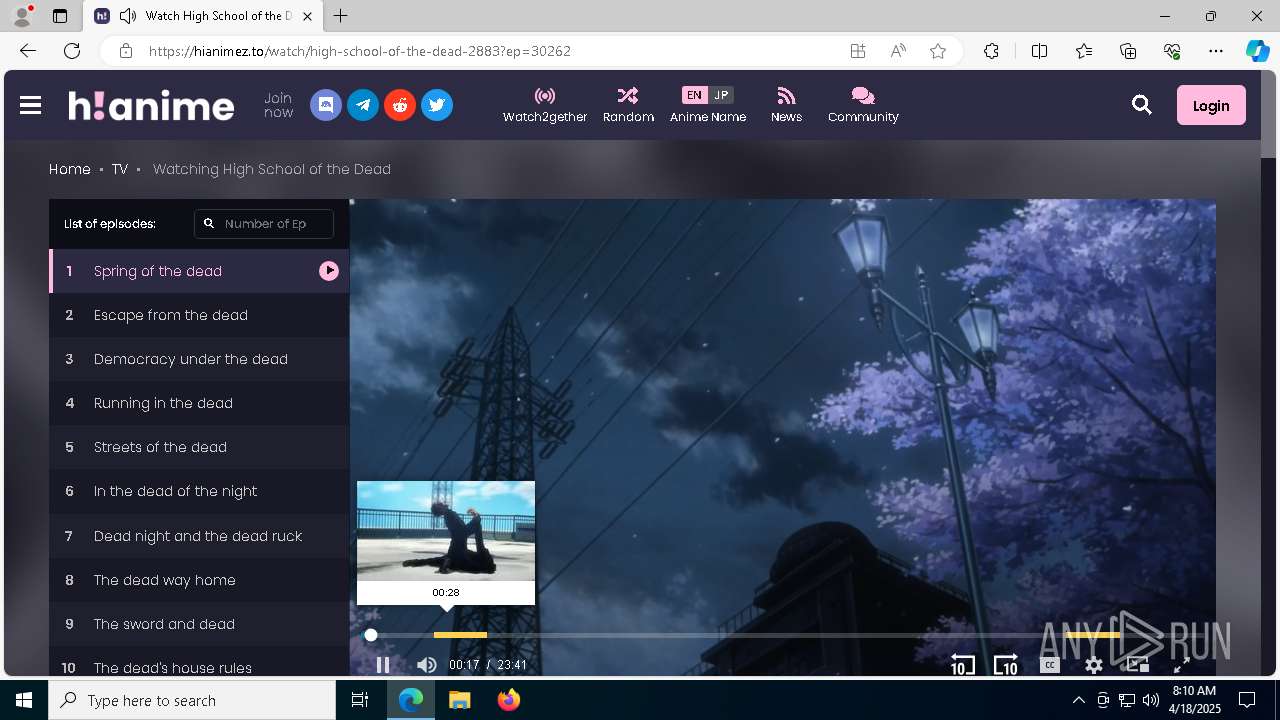This screenshot has width=1280, height=720.
Task: Select episode 7 Dead night and the dead ruck
Action: pyautogui.click(x=199, y=536)
